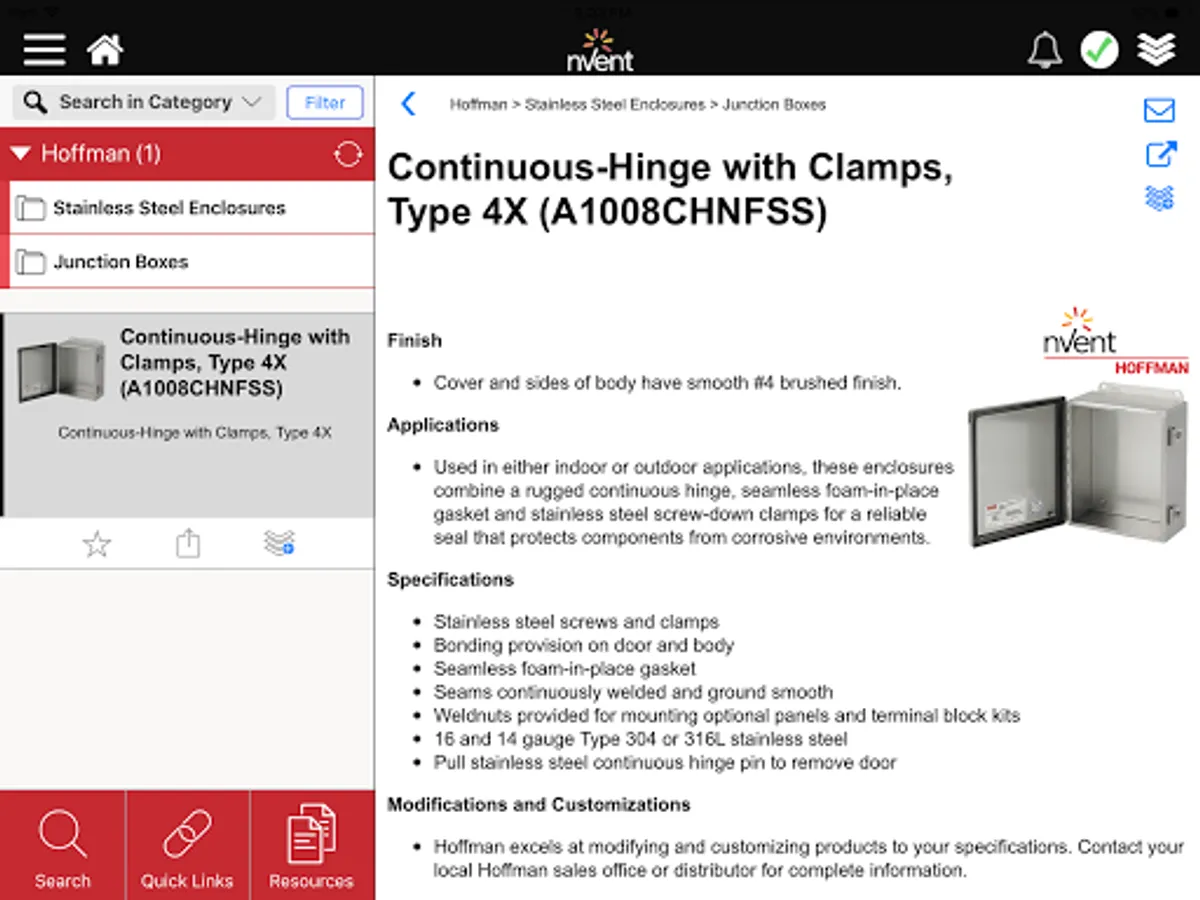This screenshot has height=900, width=1200.
Task: Click Stainless Steel Enclosures in breadcrumb
Action: coord(615,104)
